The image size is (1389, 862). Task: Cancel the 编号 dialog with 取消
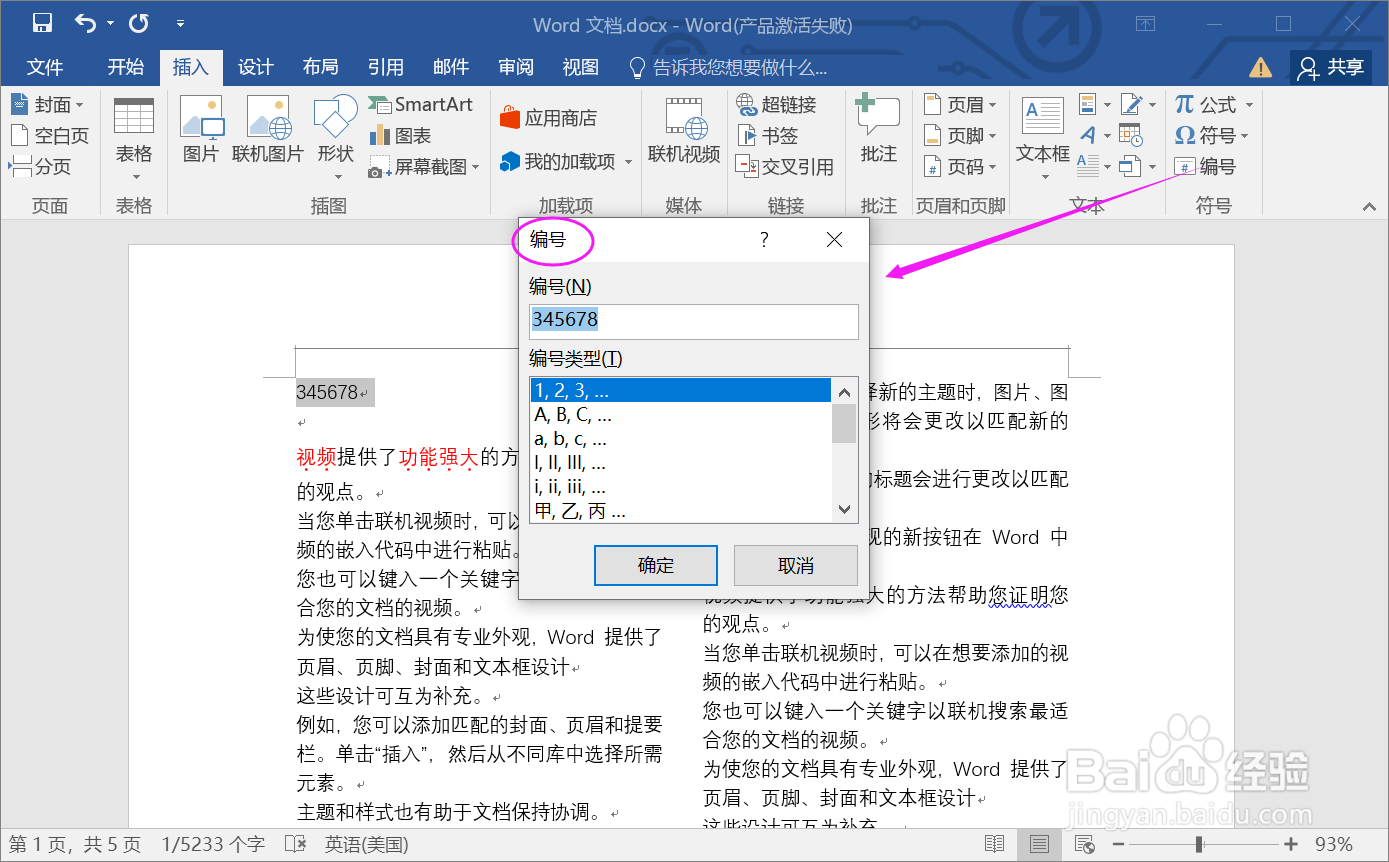coord(795,565)
